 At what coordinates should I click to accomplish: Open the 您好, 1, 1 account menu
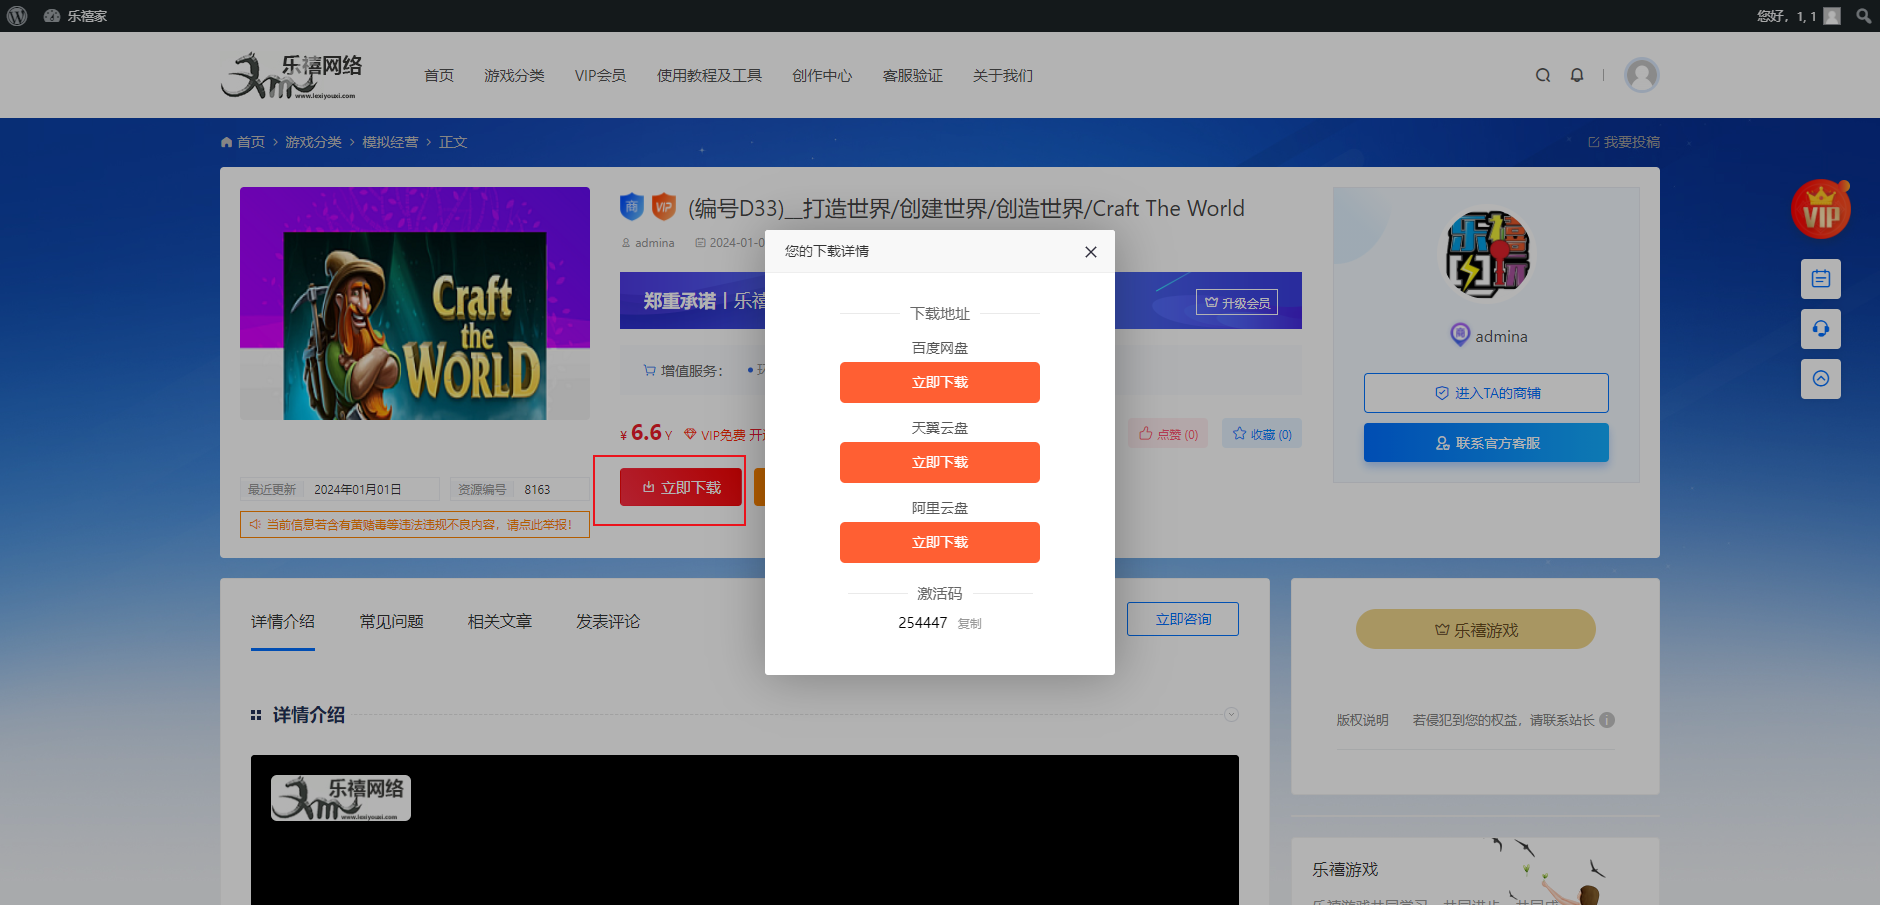(x=1798, y=16)
